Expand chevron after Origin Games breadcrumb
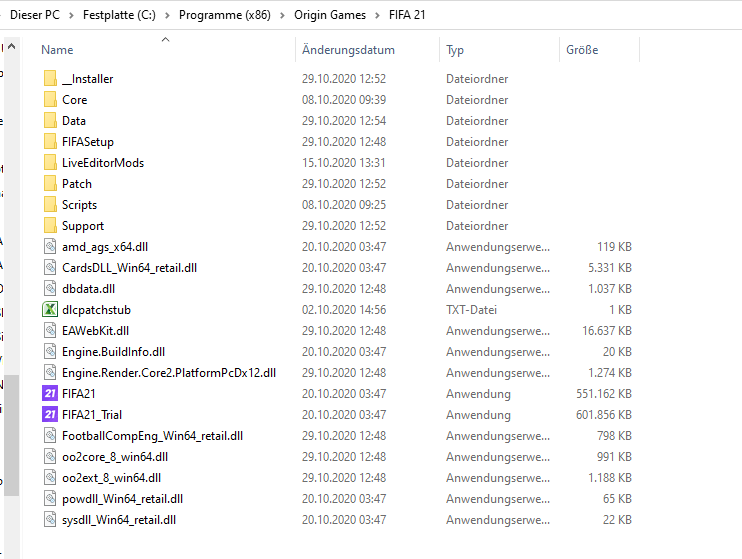Screen dimensions: 742x559 click(378, 15)
